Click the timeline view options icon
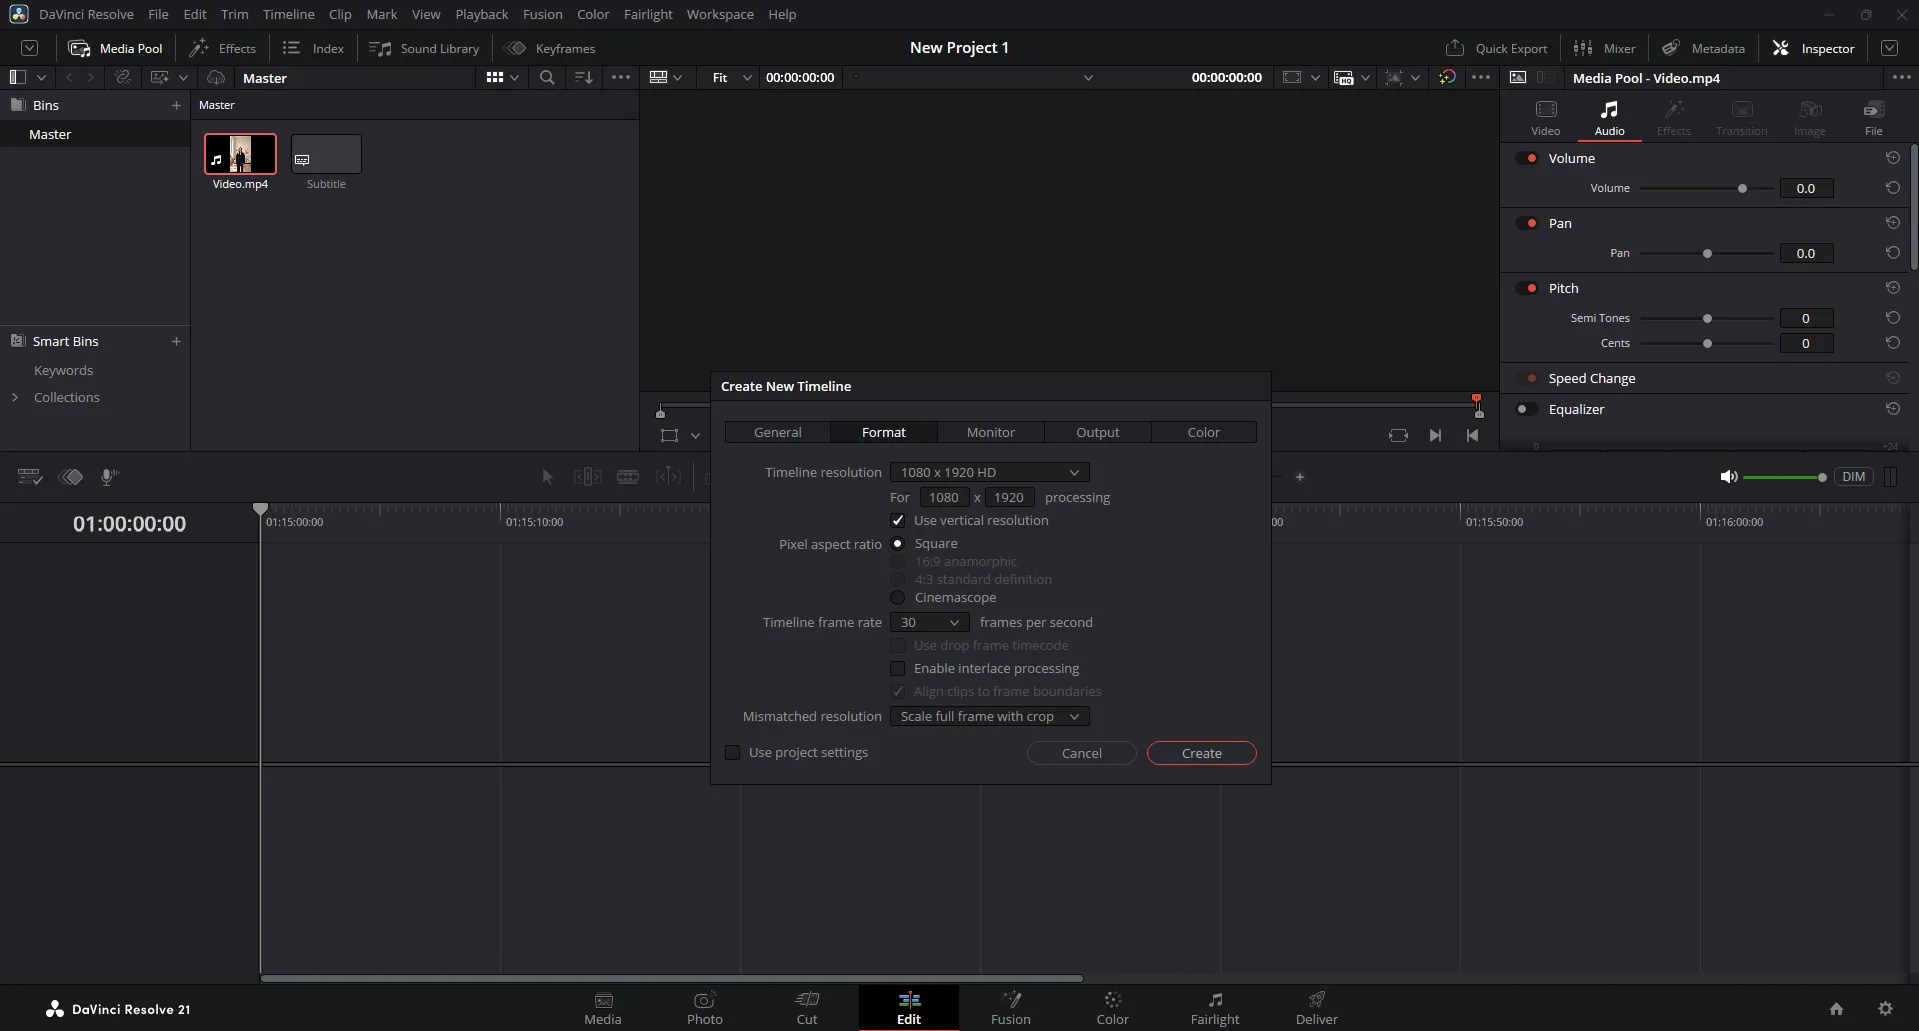The height and width of the screenshot is (1031, 1919). 30,477
